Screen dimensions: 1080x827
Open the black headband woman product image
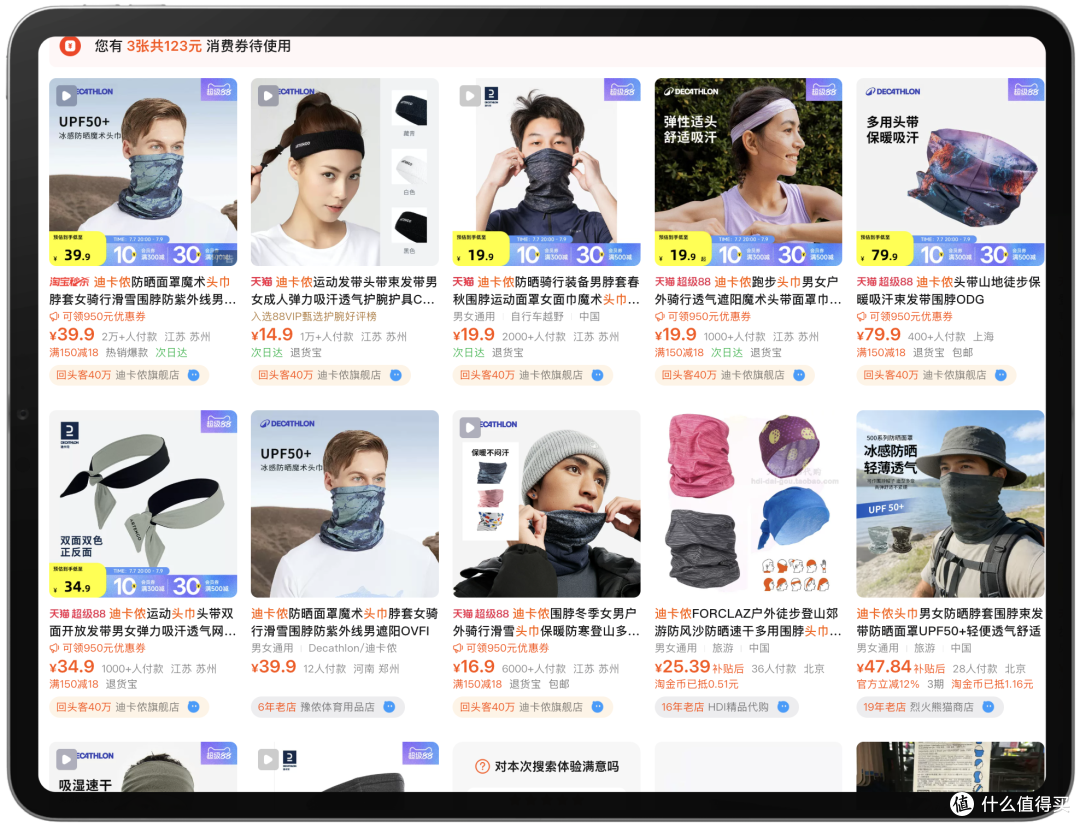344,172
